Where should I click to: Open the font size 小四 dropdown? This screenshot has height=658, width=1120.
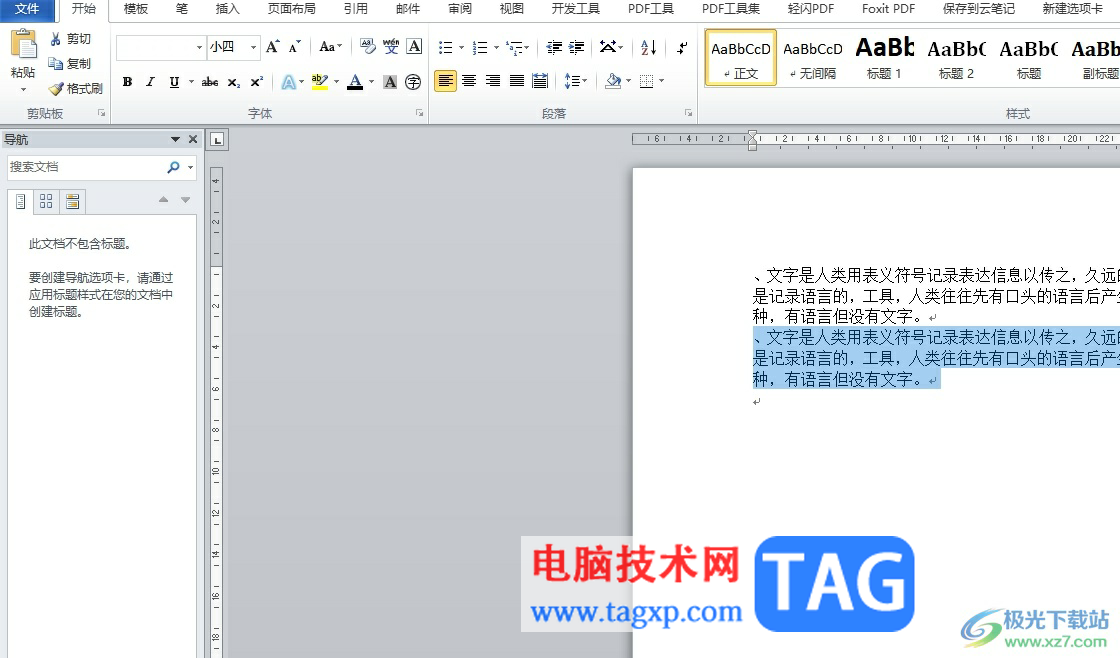click(253, 48)
